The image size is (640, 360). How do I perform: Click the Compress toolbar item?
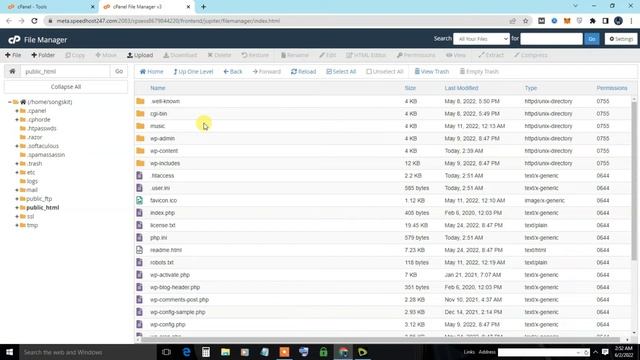531,55
